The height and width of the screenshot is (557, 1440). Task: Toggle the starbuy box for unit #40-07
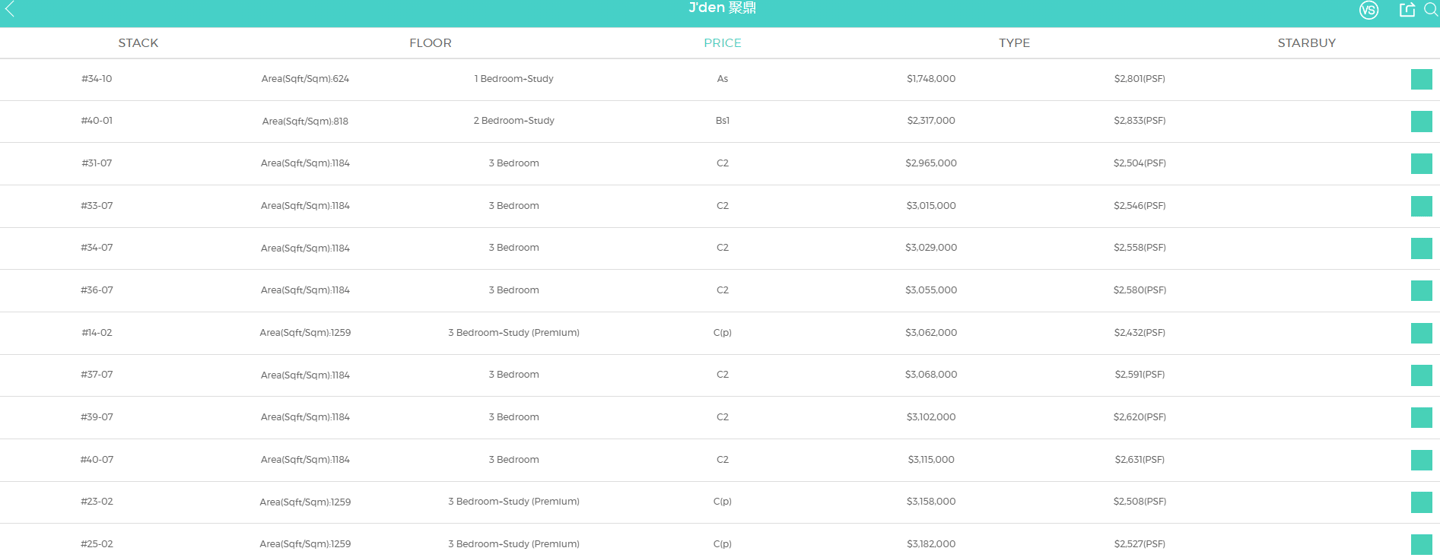tap(1421, 460)
